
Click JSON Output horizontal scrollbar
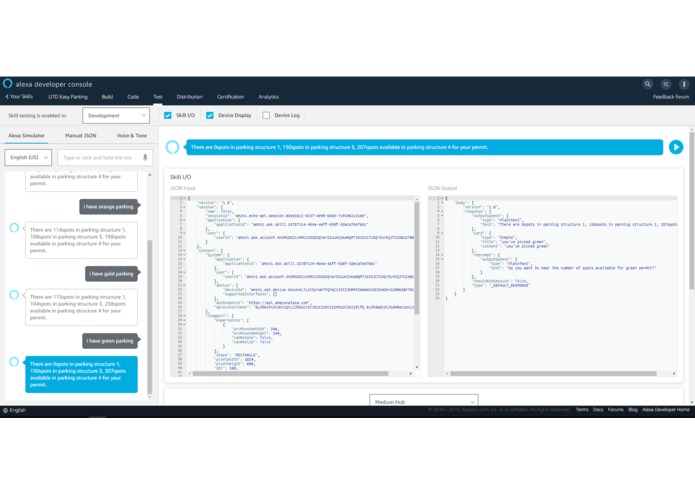[553, 373]
